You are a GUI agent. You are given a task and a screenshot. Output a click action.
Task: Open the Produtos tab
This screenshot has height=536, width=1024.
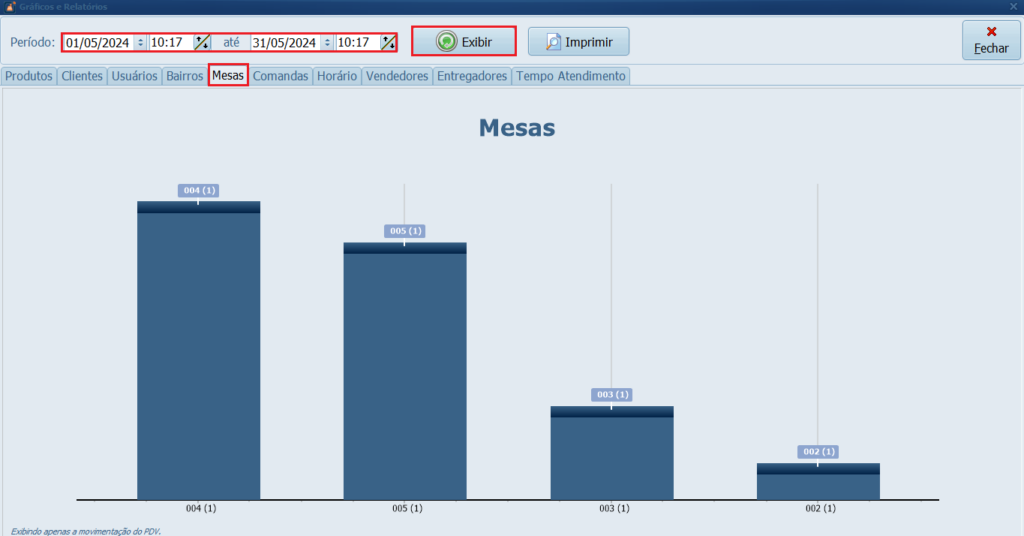pyautogui.click(x=29, y=76)
